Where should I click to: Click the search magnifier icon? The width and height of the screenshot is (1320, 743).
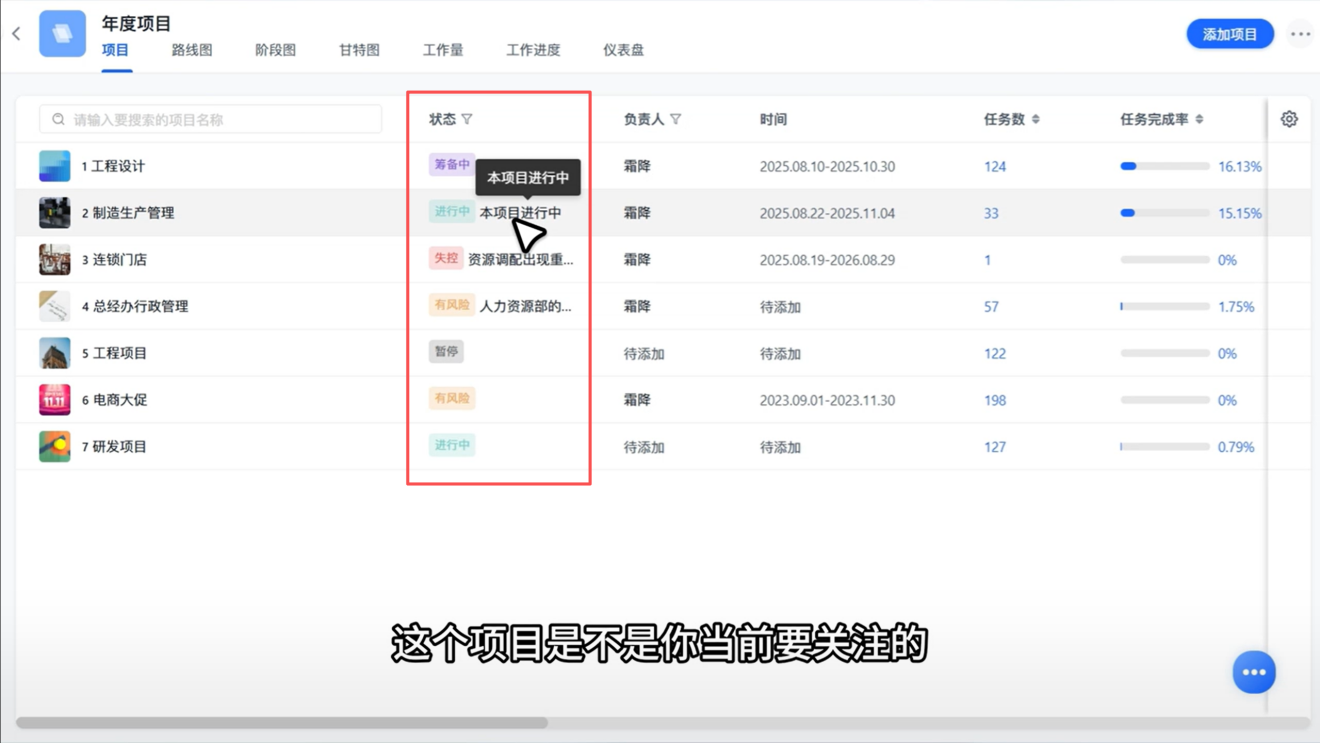[x=58, y=119]
